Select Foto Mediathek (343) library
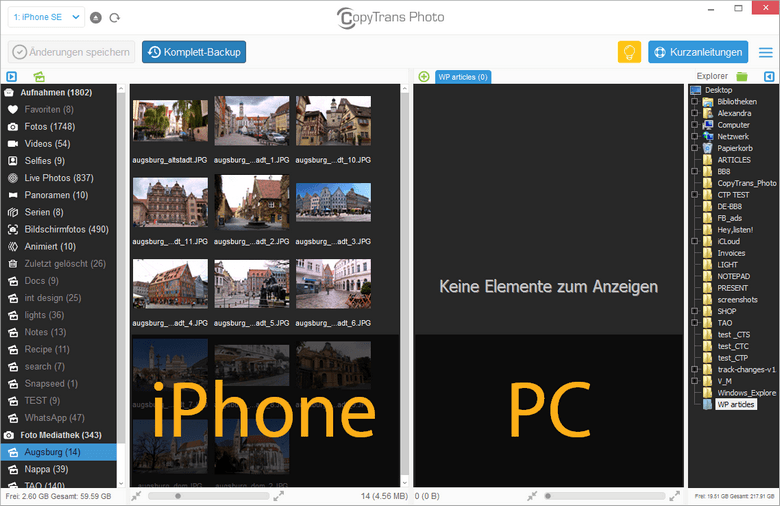This screenshot has width=780, height=506. [x=59, y=435]
